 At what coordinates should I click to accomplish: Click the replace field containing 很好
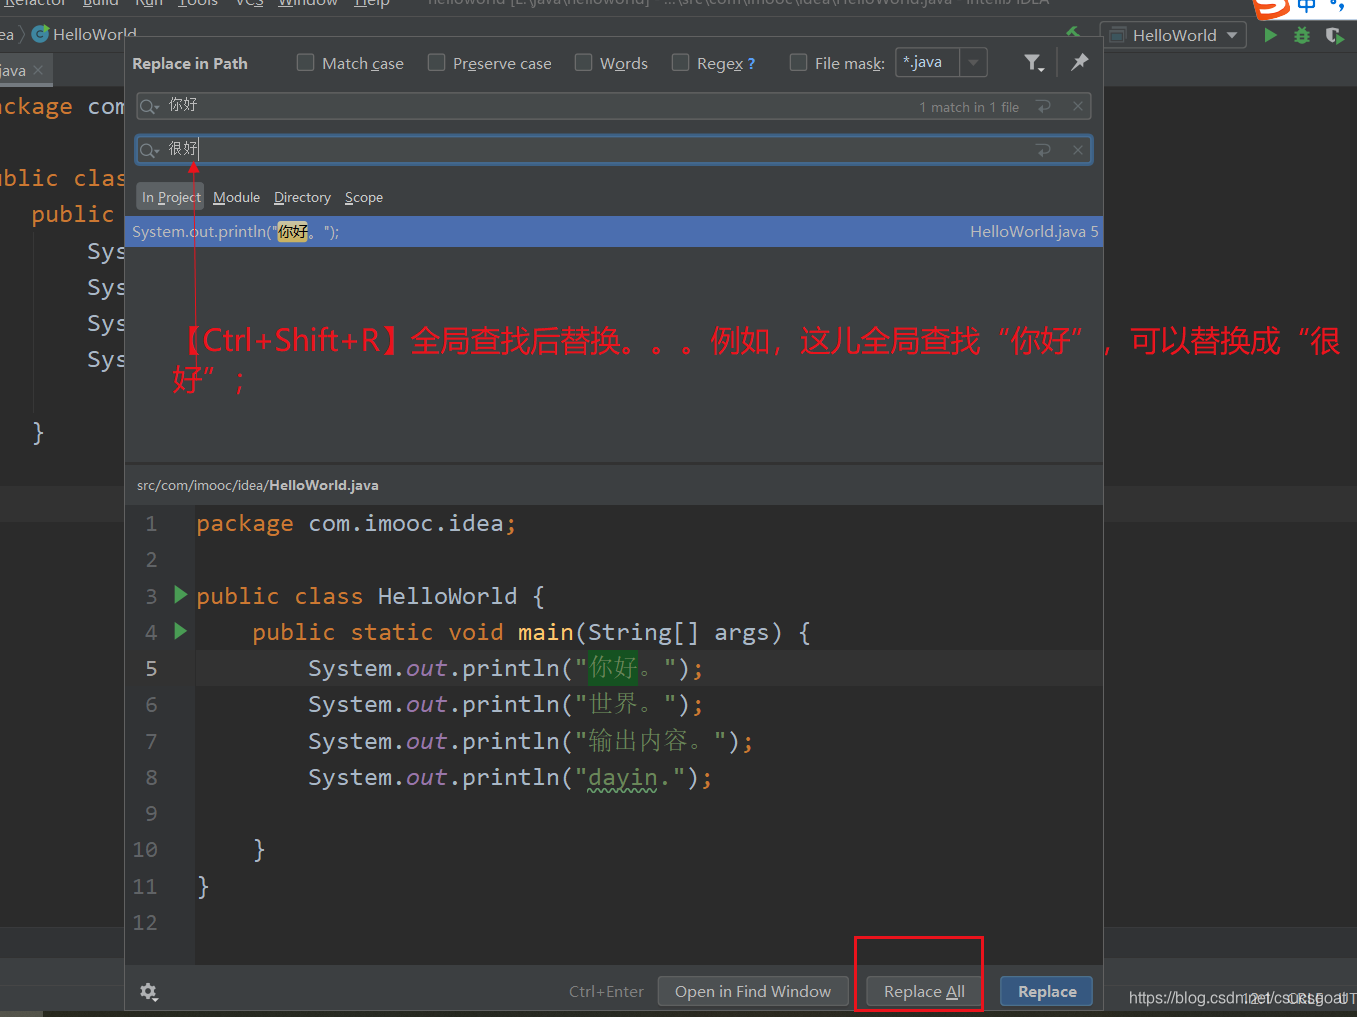click(x=613, y=150)
